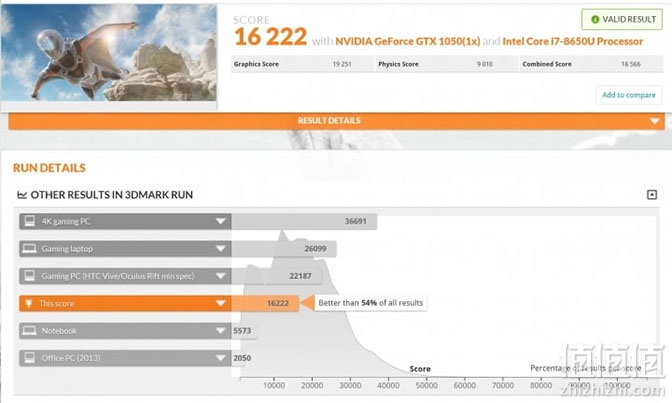Click the RUN DETAILS heading
The height and width of the screenshot is (403, 672).
click(49, 168)
